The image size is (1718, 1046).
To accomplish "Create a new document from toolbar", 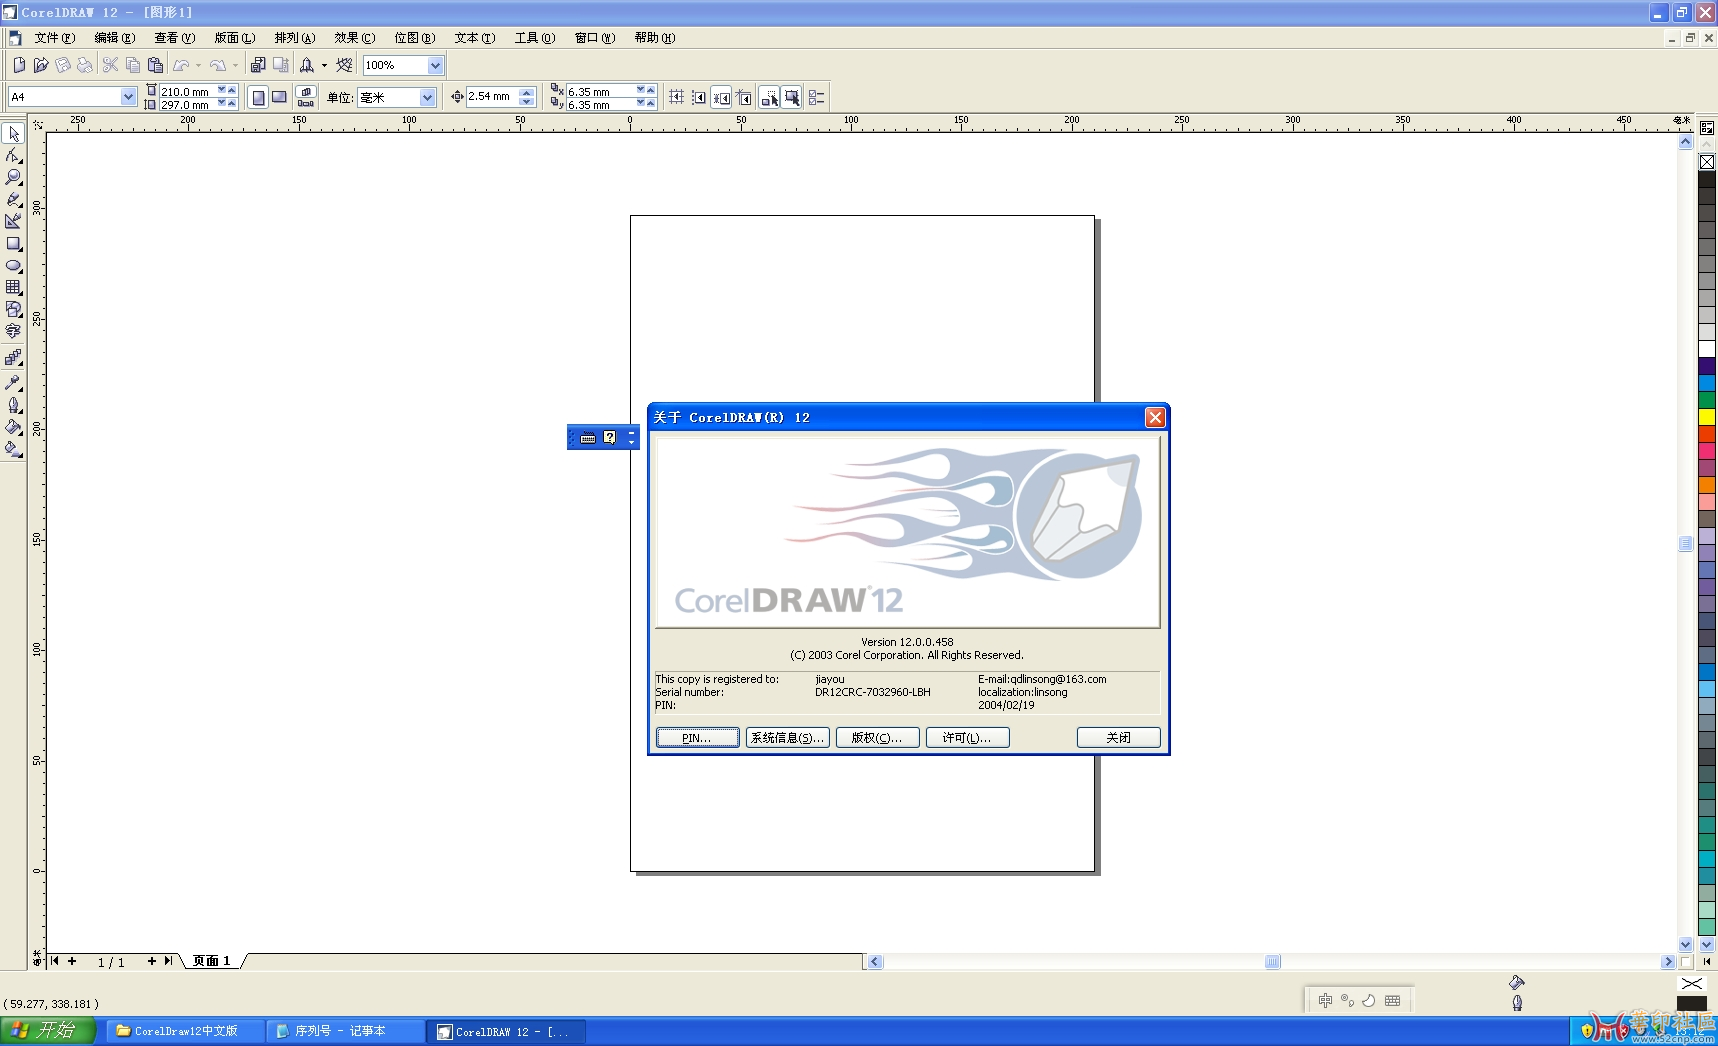I will (19, 65).
